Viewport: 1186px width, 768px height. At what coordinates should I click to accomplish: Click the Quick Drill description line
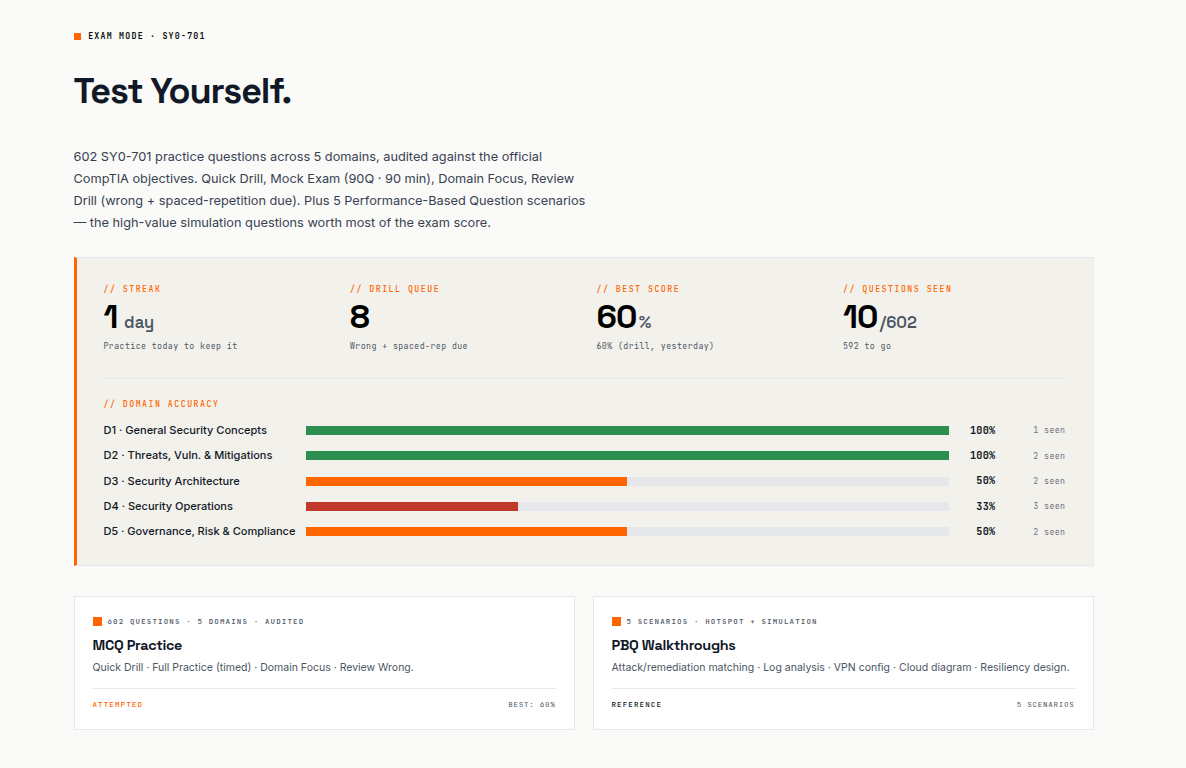coord(253,667)
